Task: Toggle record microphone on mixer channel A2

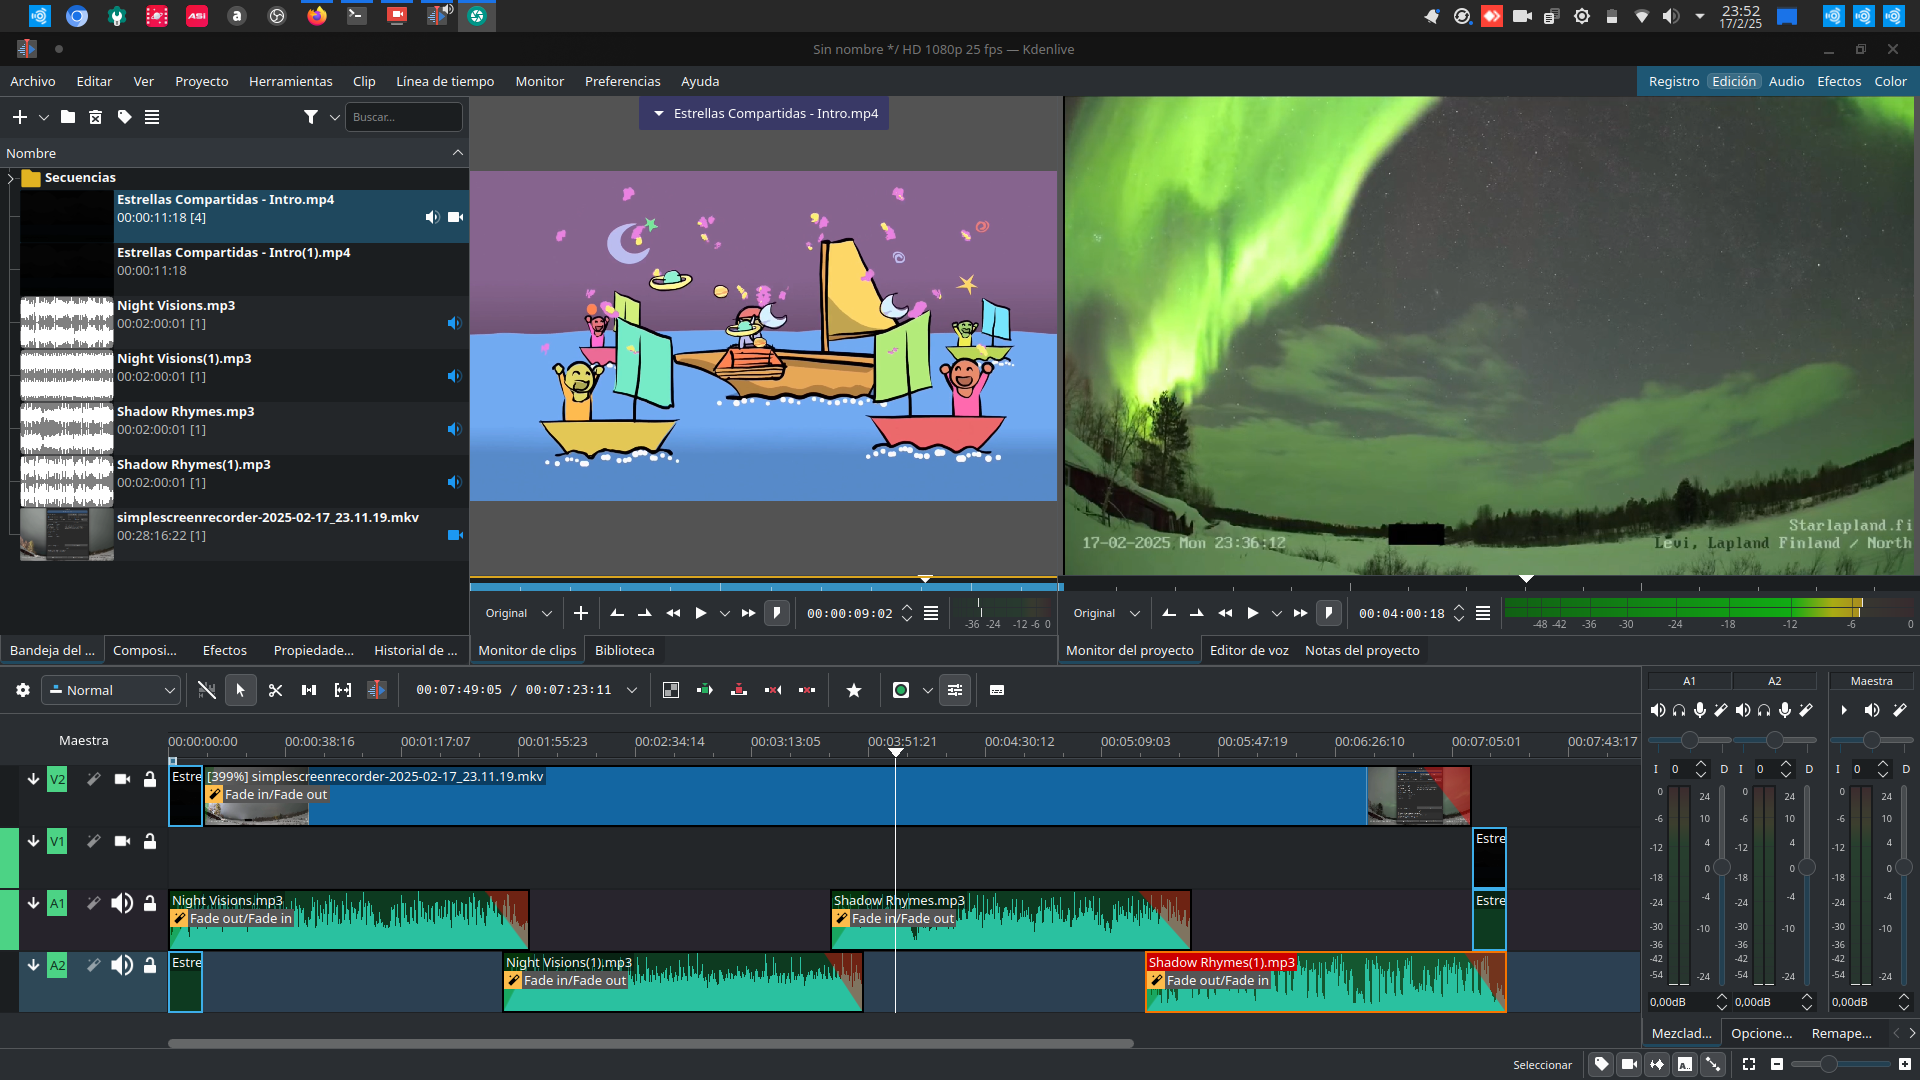Action: [x=1785, y=710]
